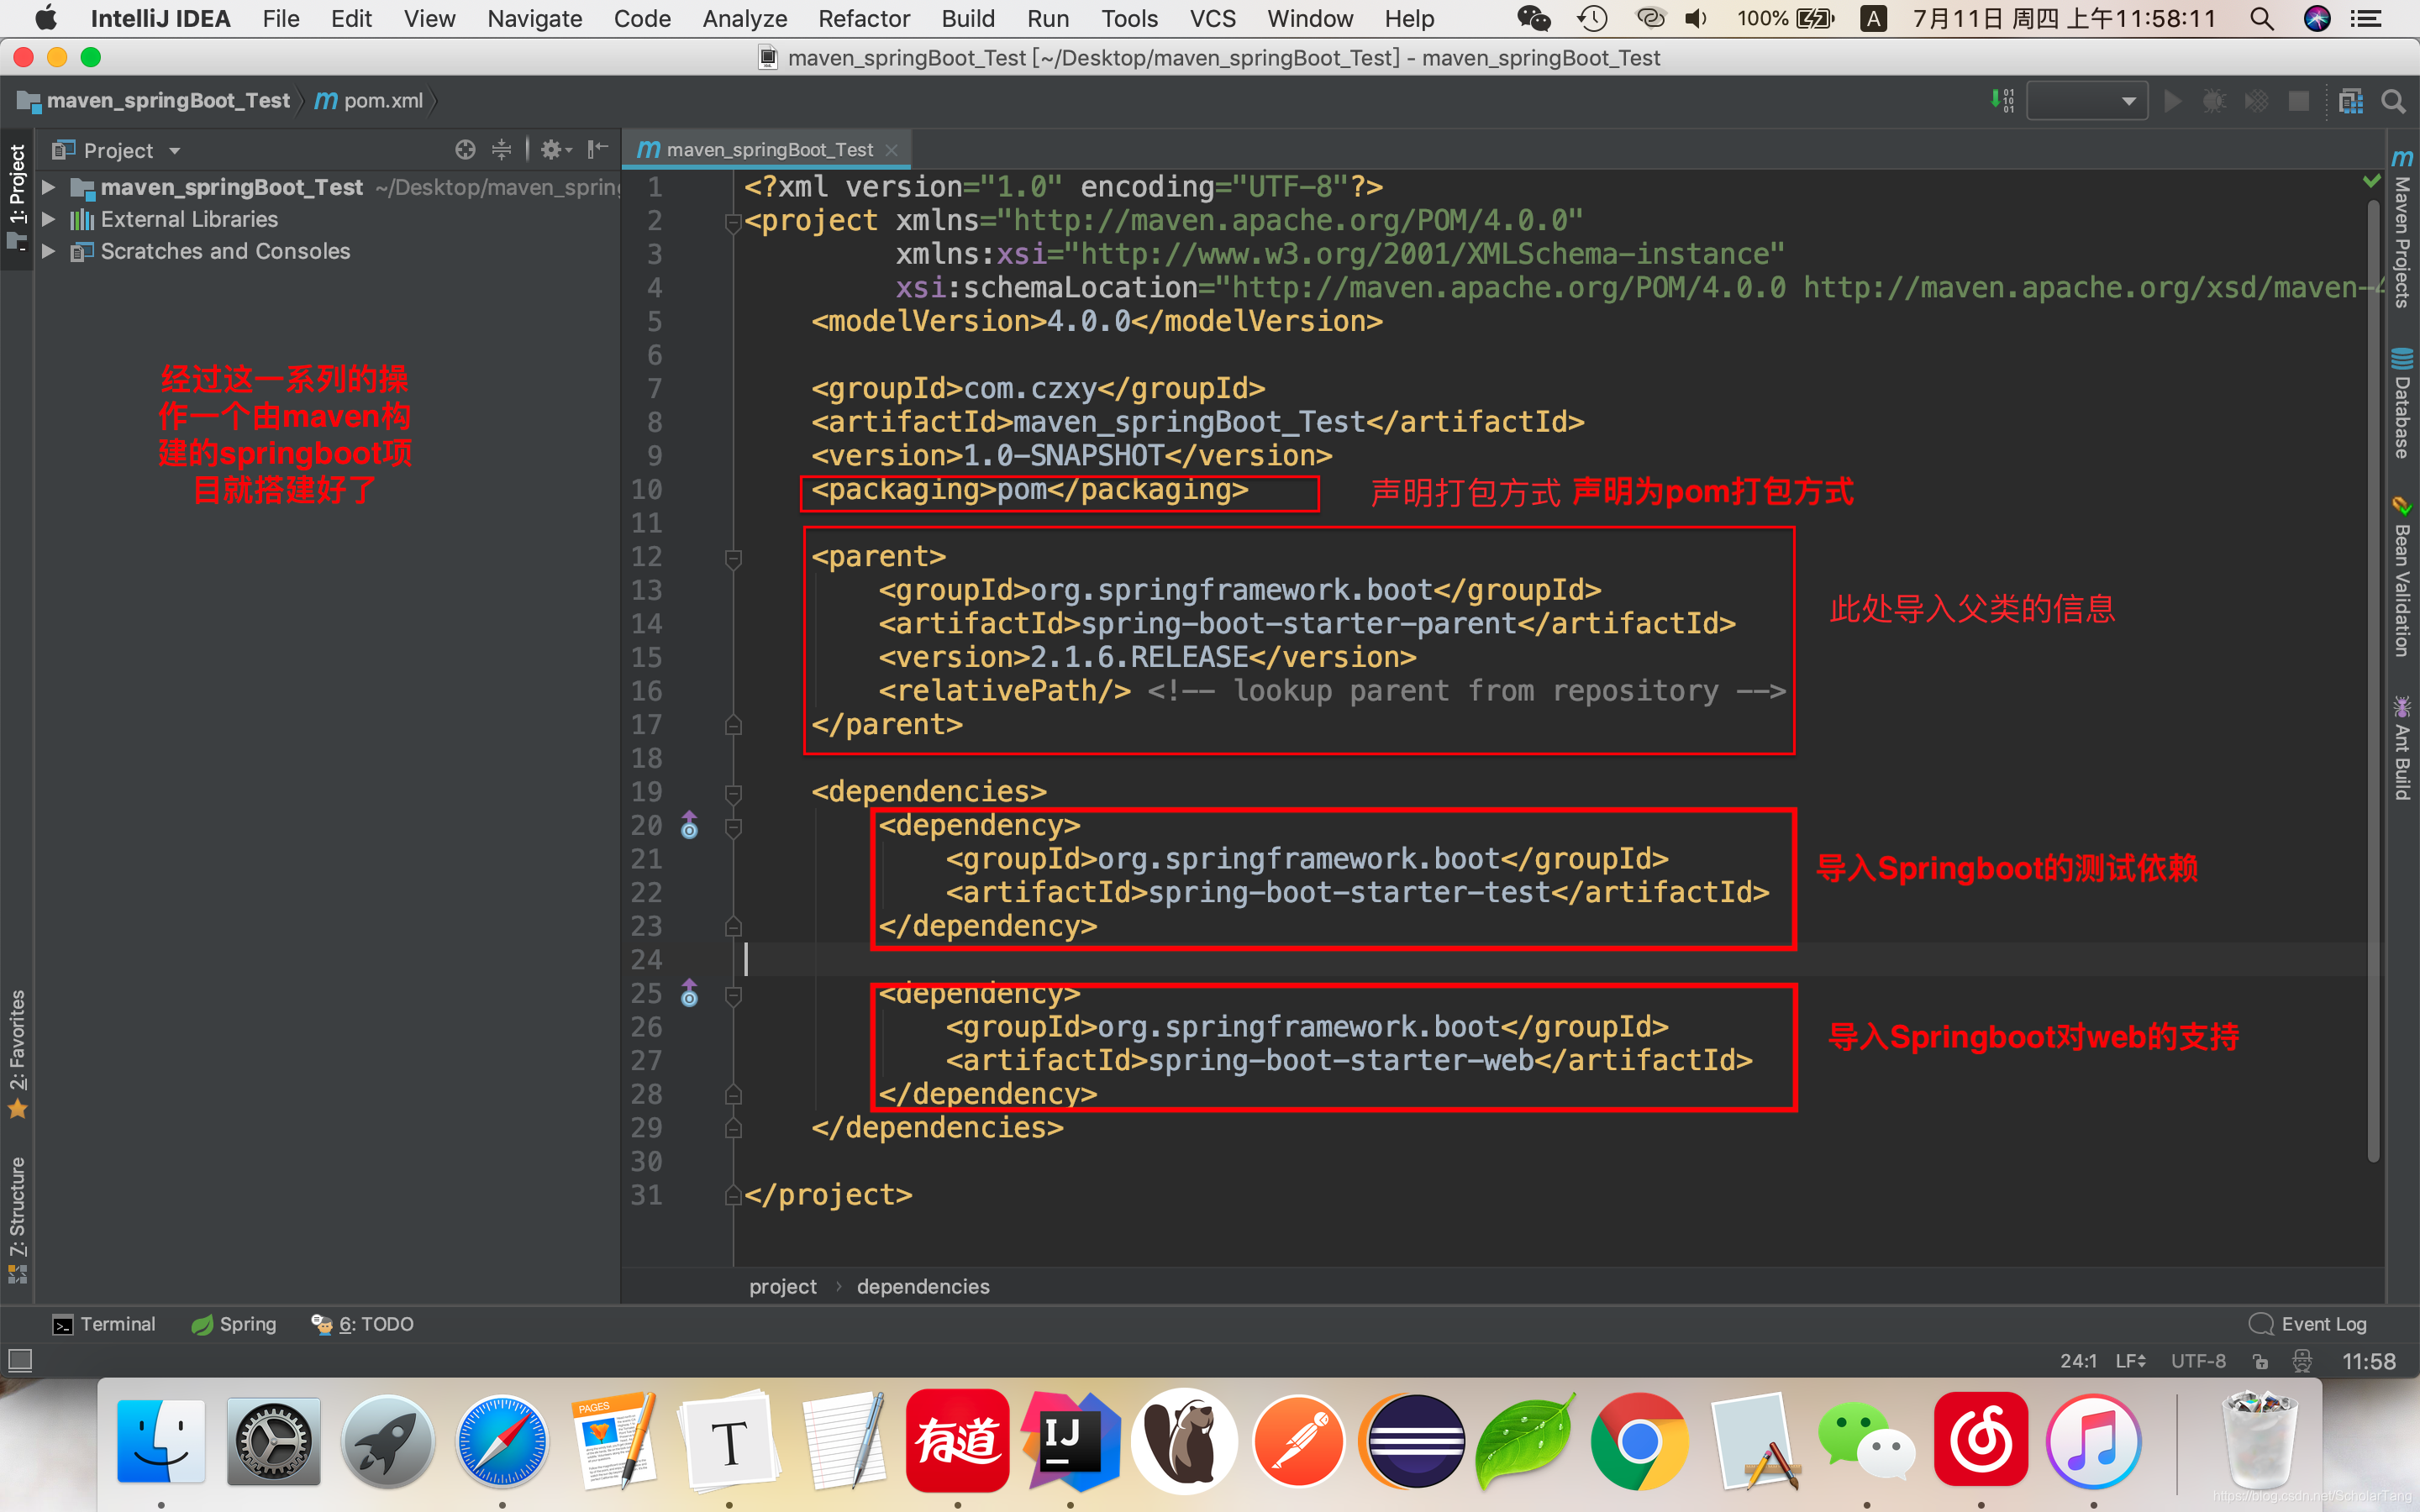Image resolution: width=2420 pixels, height=1512 pixels.
Task: Toggle the Terminal tool window
Action: pyautogui.click(x=104, y=1324)
